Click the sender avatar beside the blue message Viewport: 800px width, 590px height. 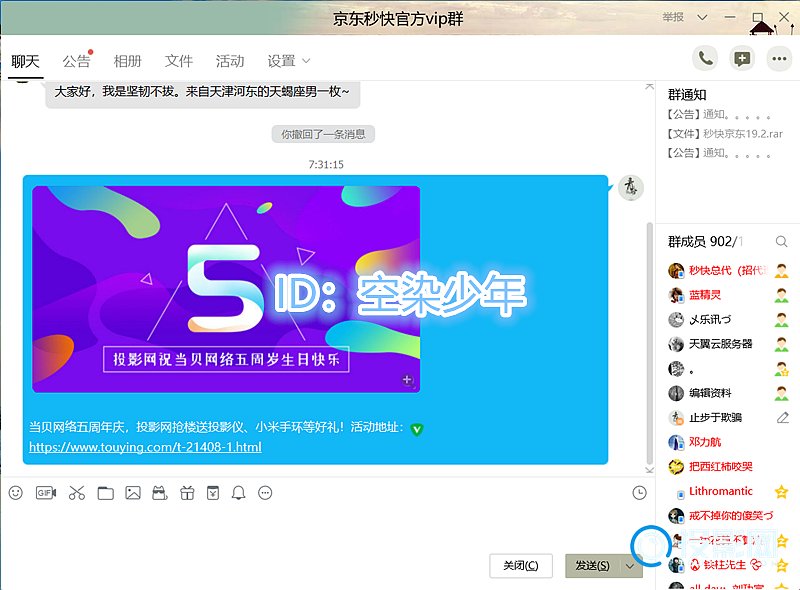pyautogui.click(x=631, y=187)
